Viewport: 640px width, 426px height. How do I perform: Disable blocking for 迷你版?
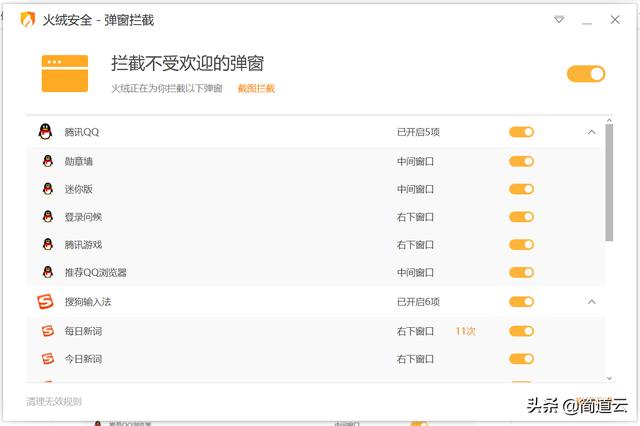click(521, 189)
